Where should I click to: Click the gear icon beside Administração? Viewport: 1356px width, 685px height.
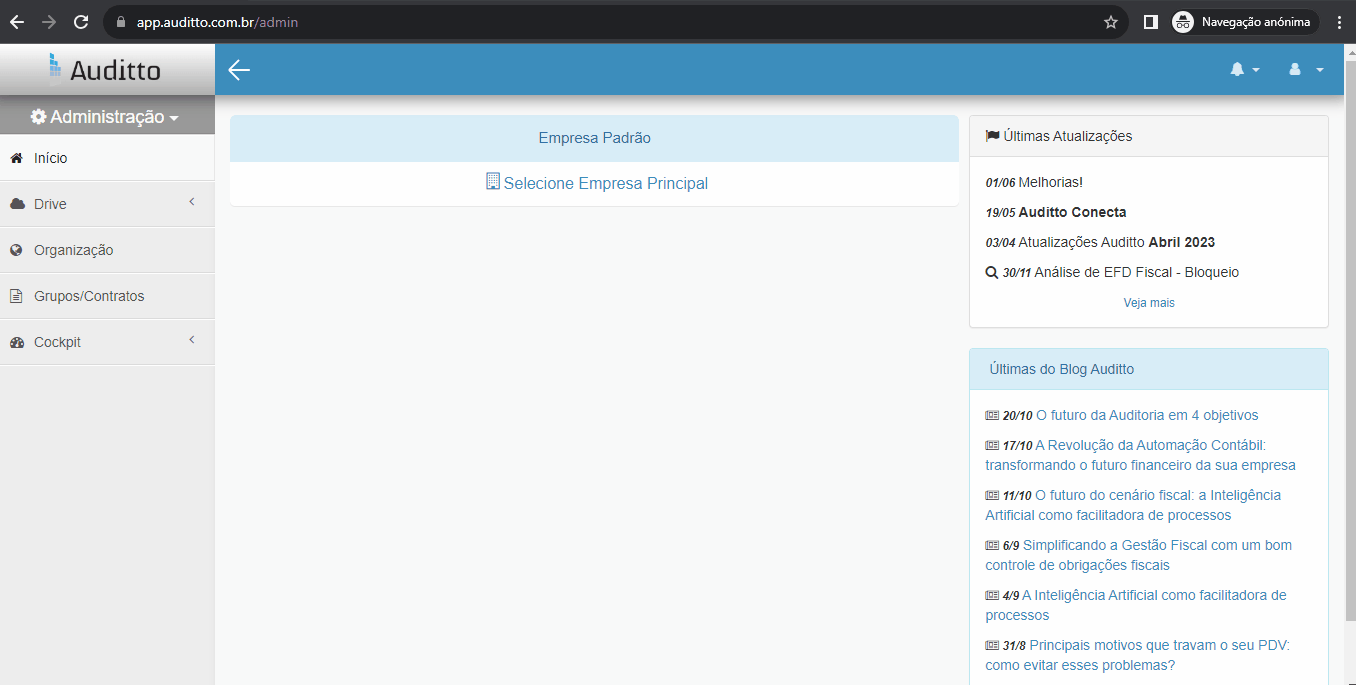coord(38,117)
